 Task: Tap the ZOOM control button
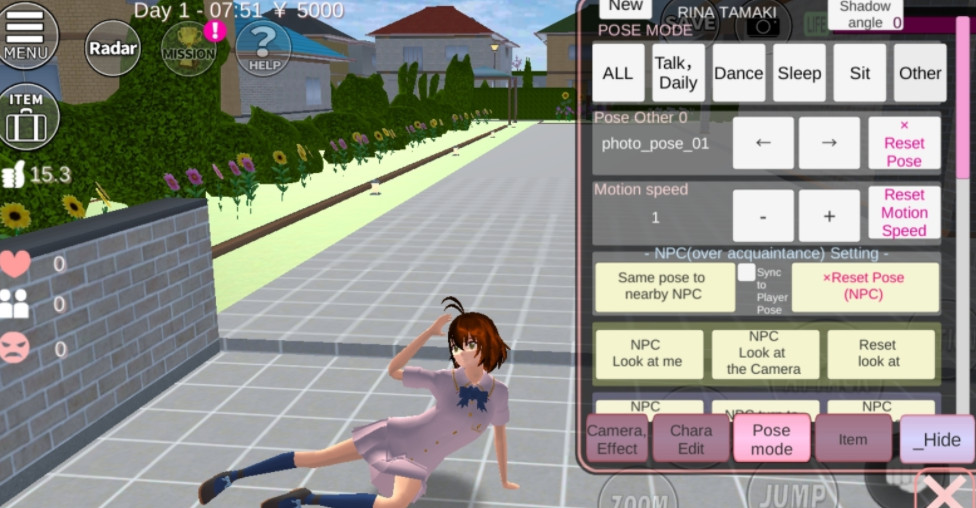(x=638, y=495)
